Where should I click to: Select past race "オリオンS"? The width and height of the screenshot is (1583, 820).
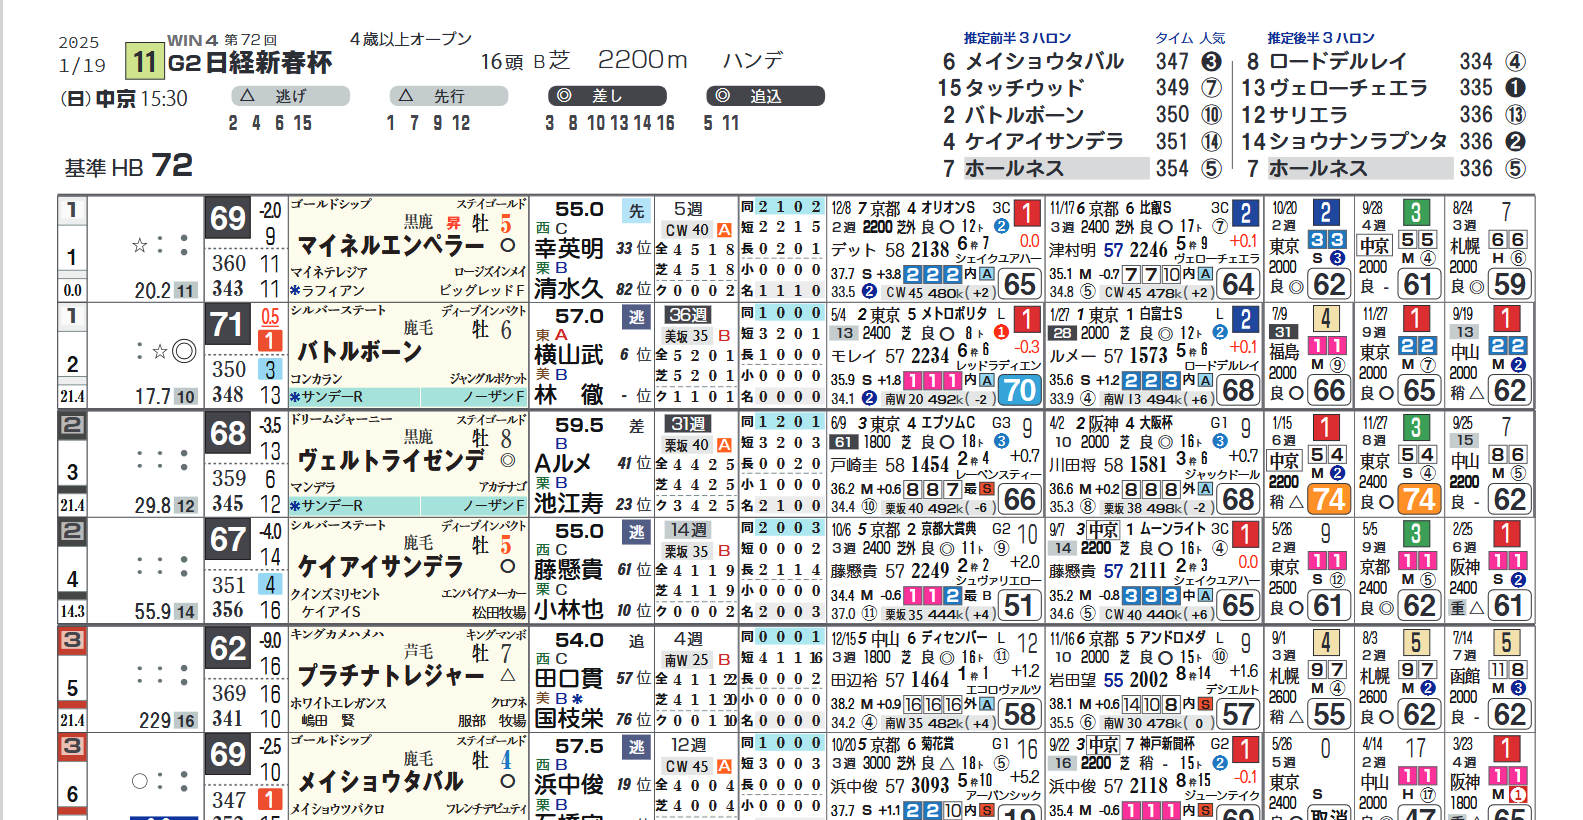946,208
